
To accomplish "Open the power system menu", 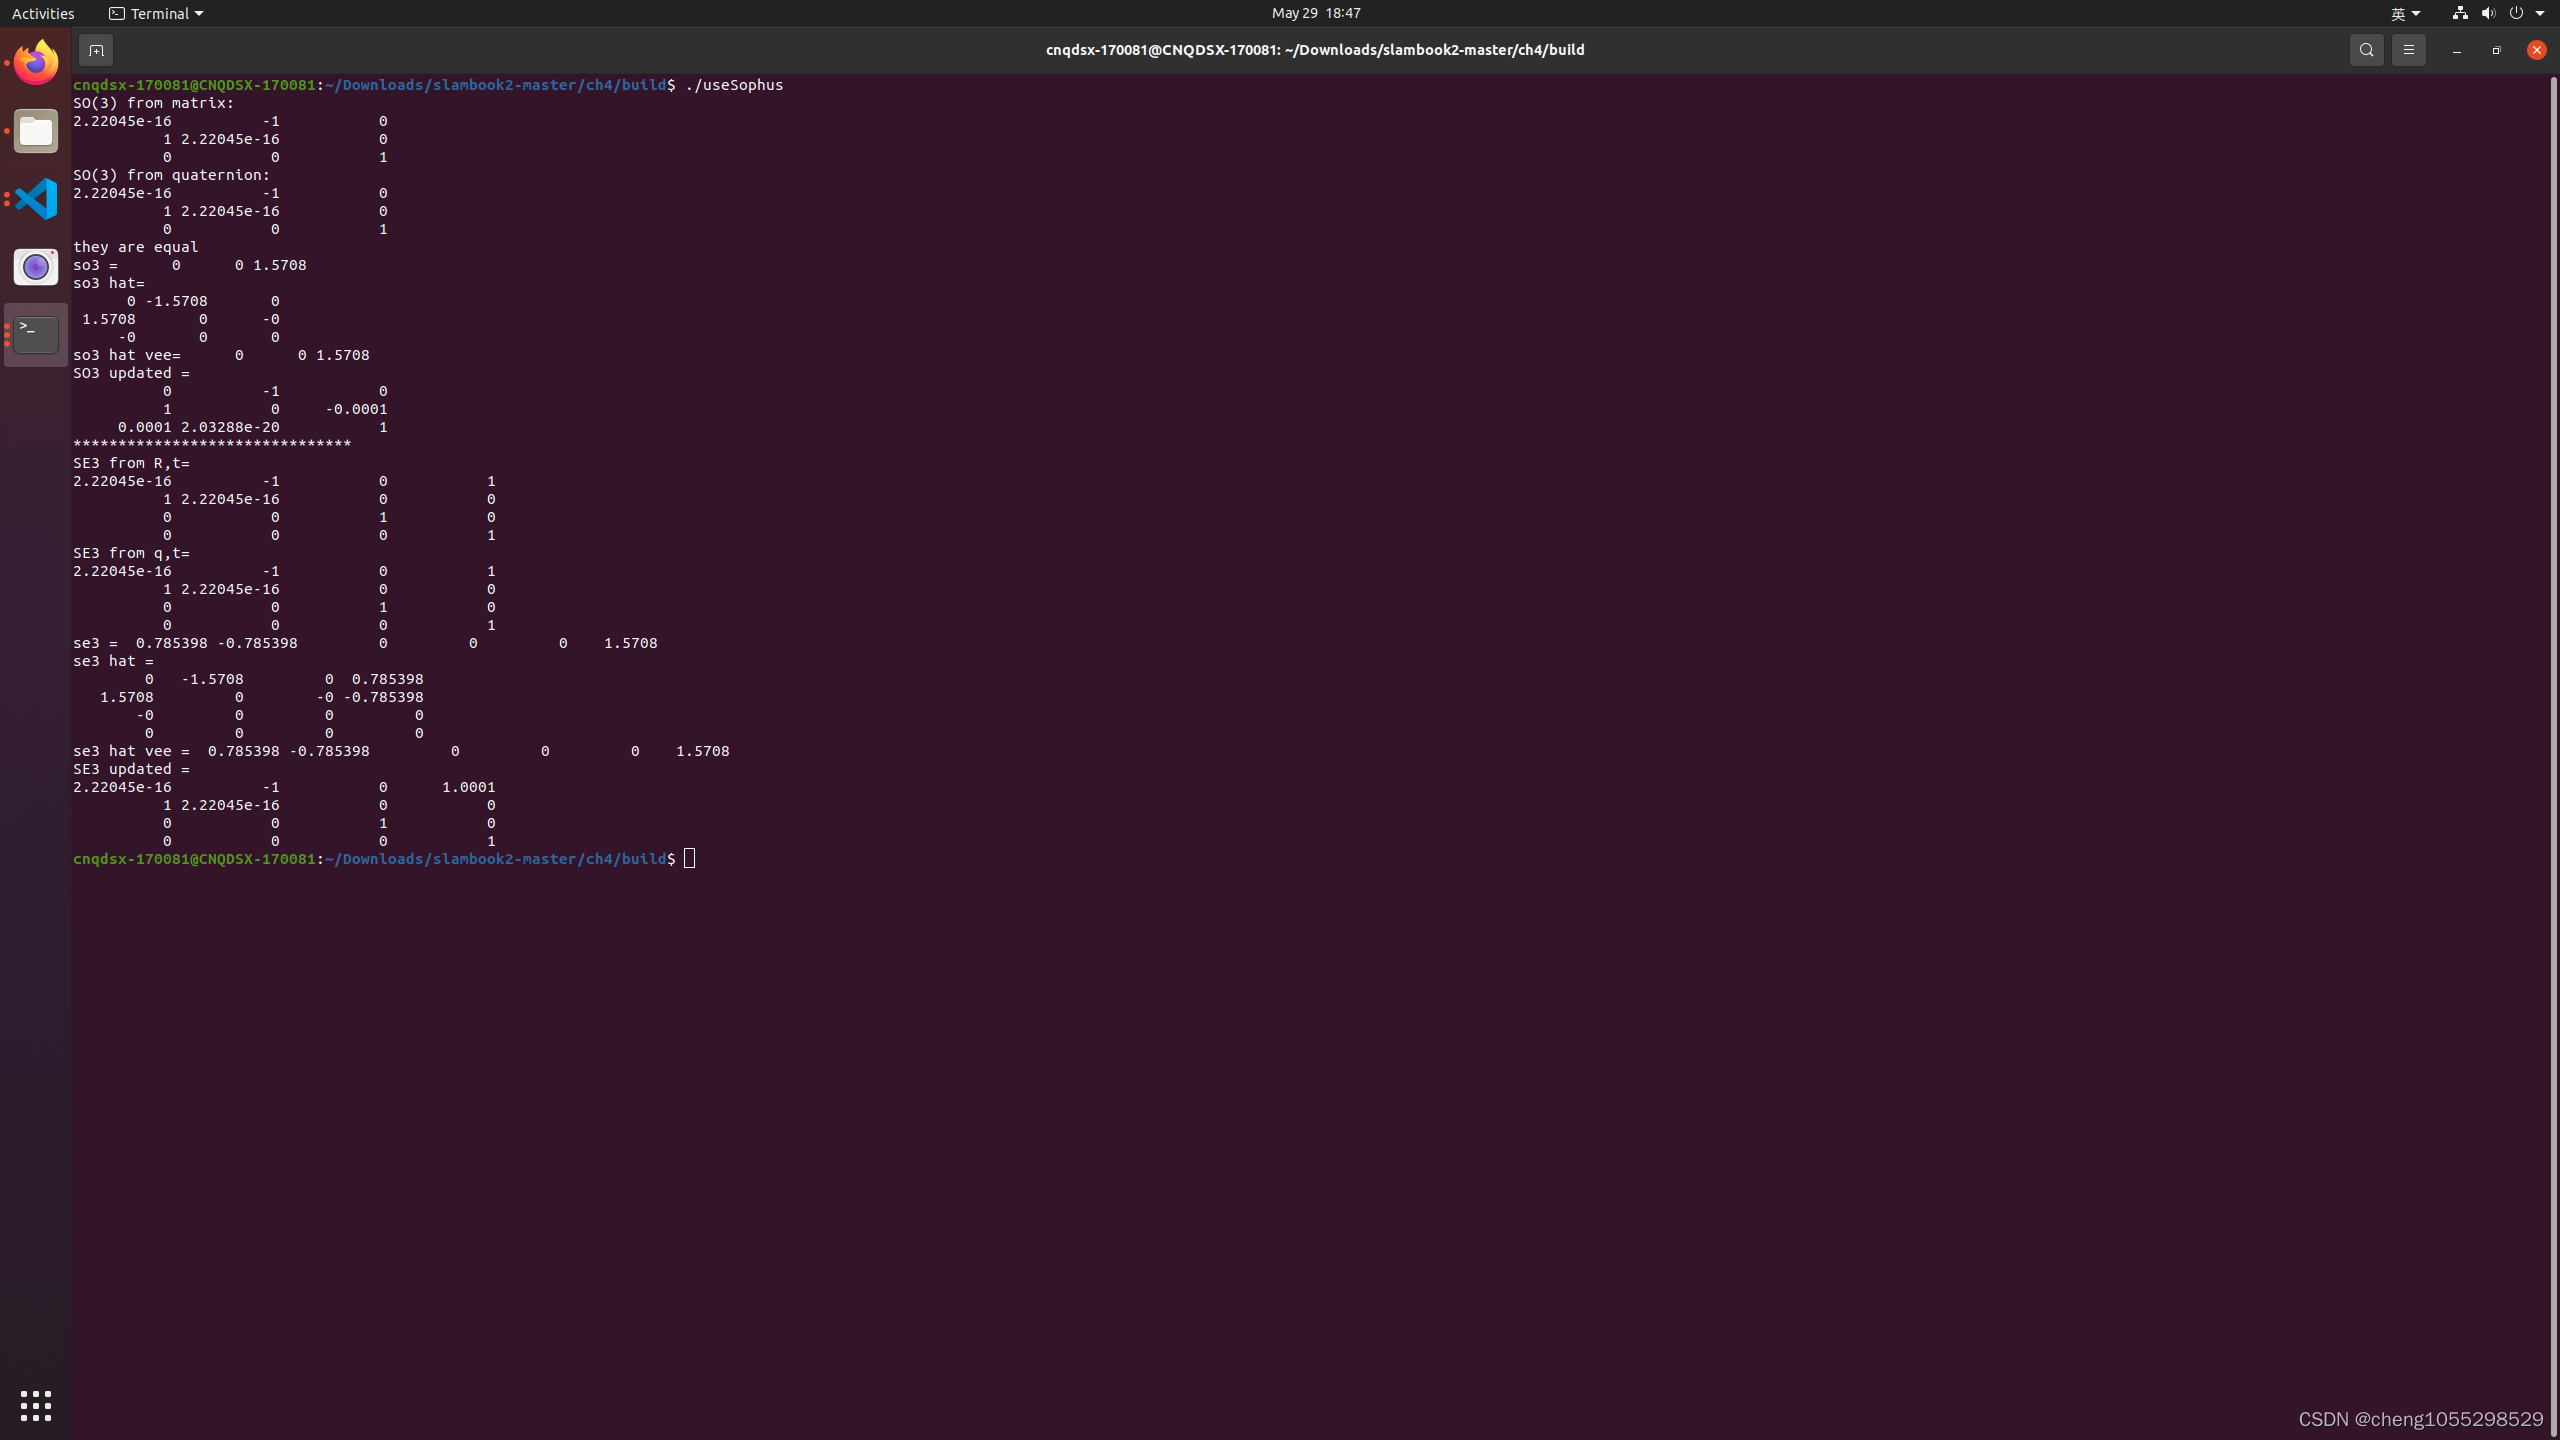I will tap(2516, 13).
